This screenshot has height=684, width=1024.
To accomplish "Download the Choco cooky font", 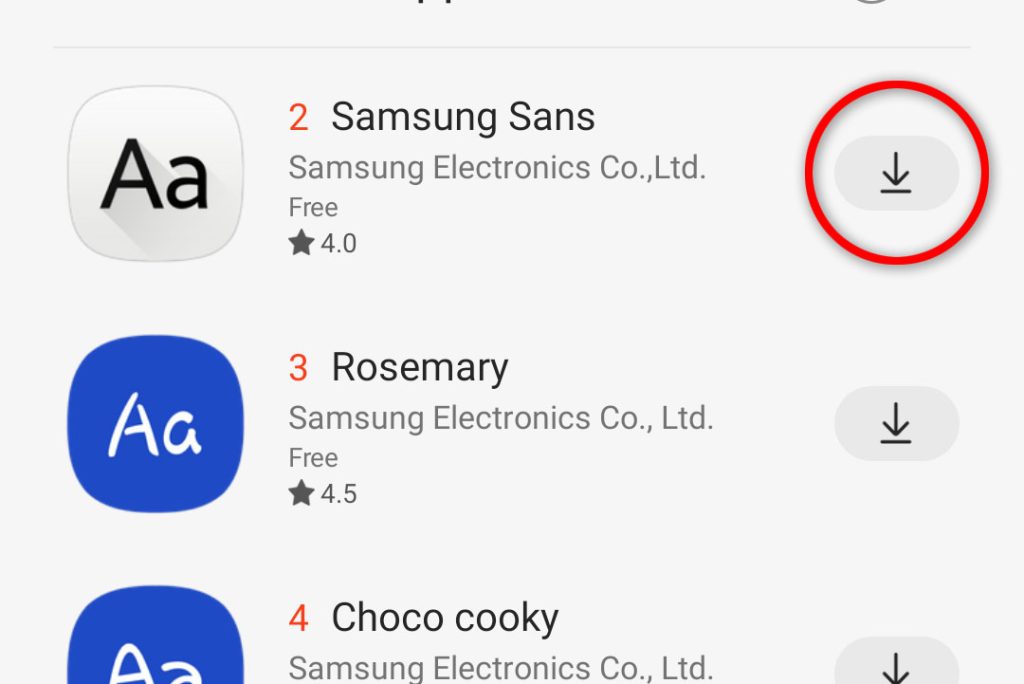I will [x=896, y=660].
